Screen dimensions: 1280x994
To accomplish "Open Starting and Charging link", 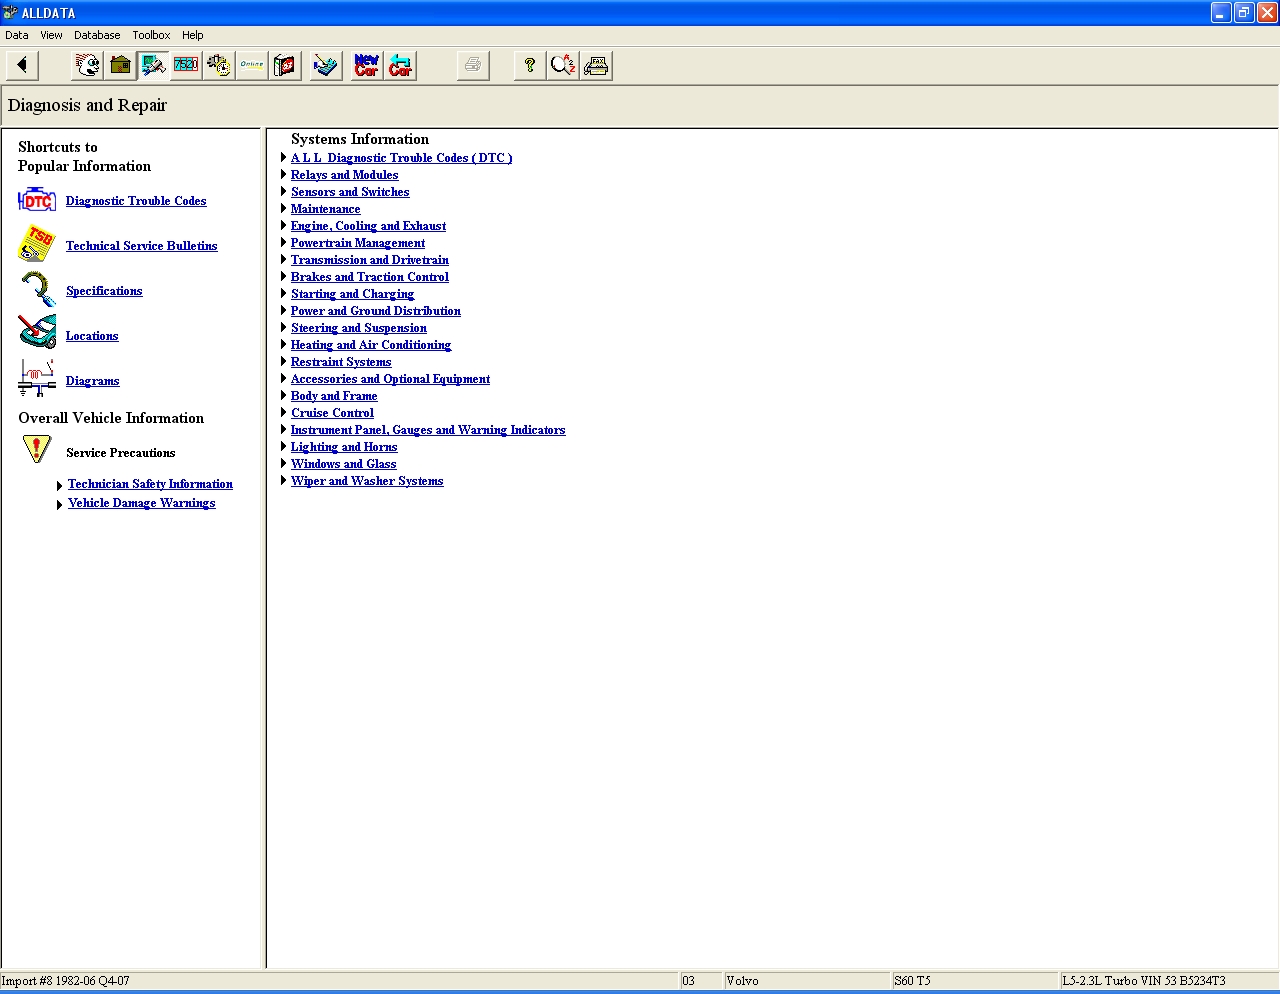I will click(x=352, y=294).
